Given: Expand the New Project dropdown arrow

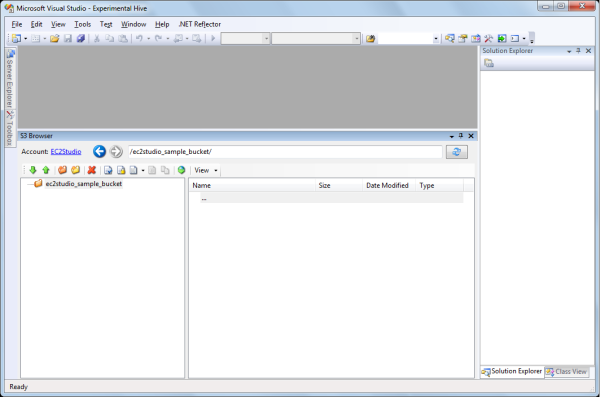Looking at the screenshot, I should tap(26, 39).
